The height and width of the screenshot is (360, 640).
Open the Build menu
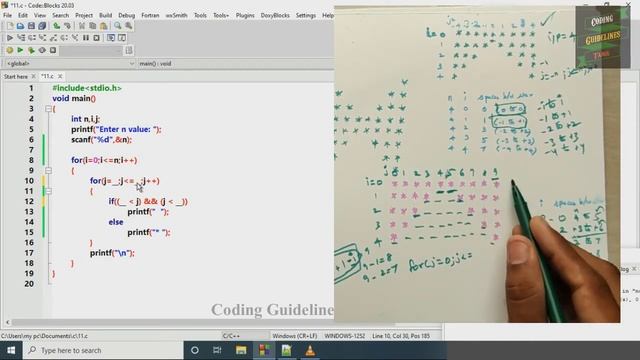click(x=105, y=15)
